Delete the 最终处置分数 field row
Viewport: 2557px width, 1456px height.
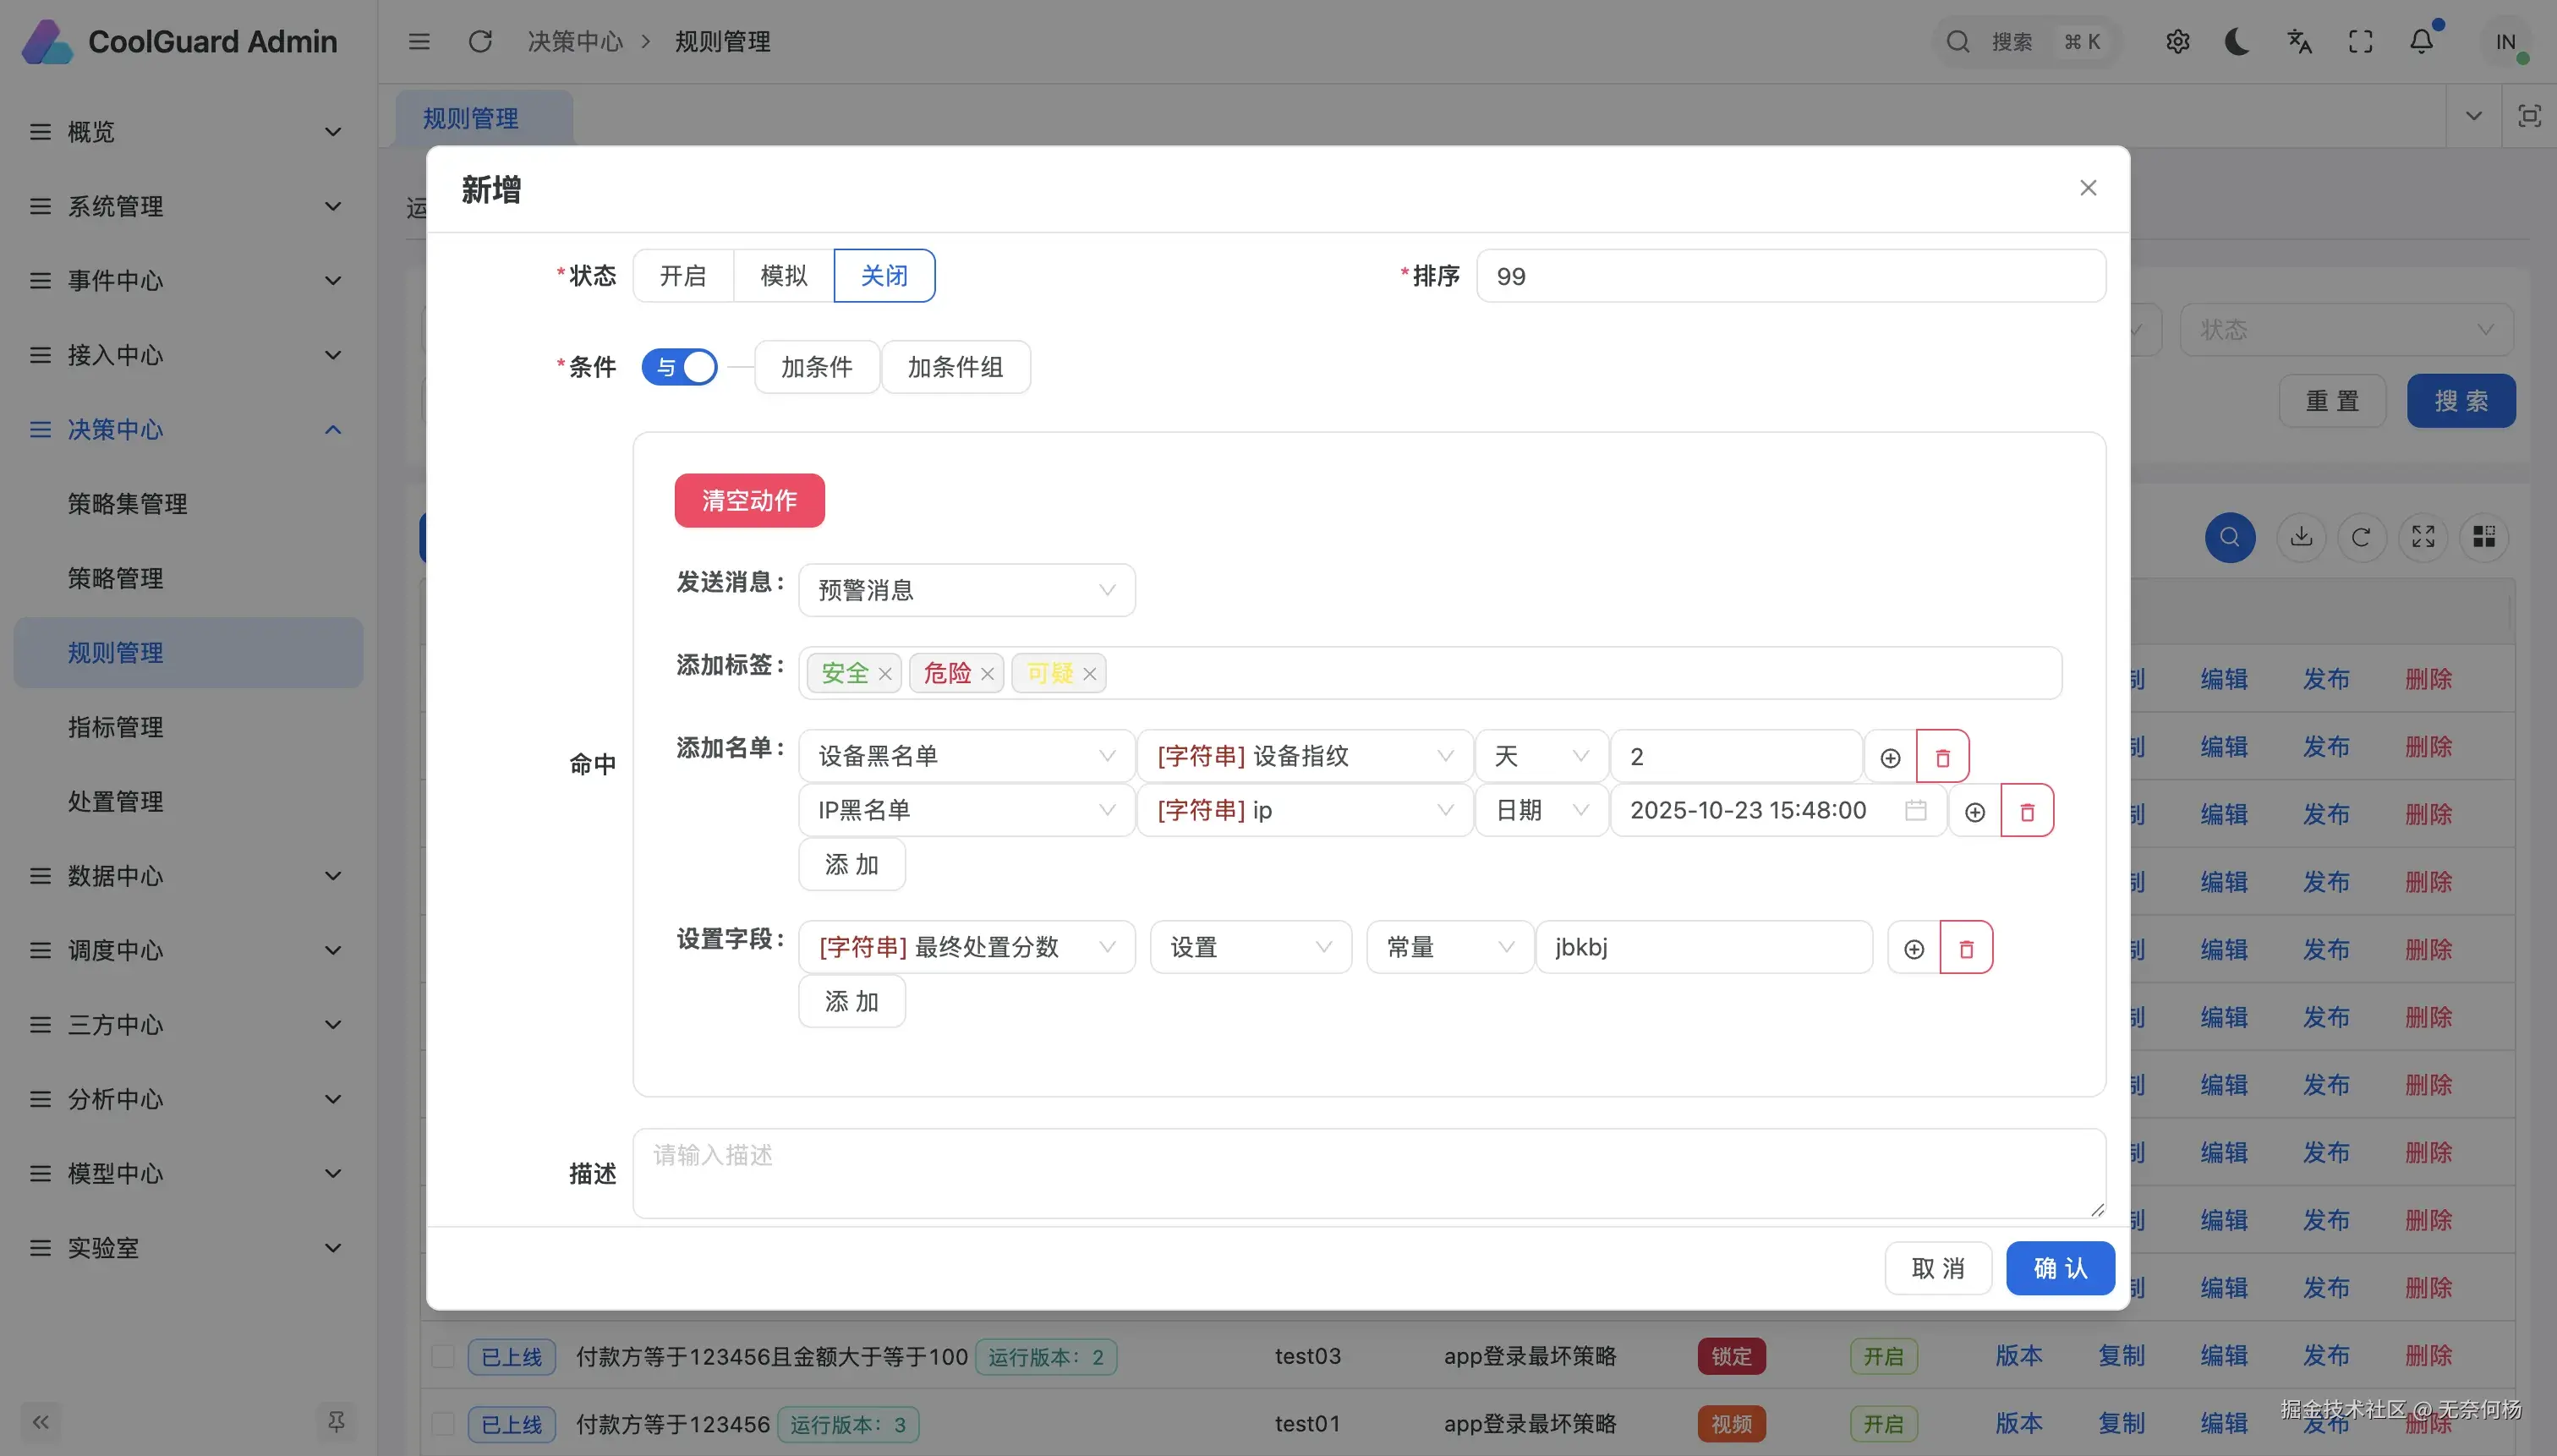1965,948
